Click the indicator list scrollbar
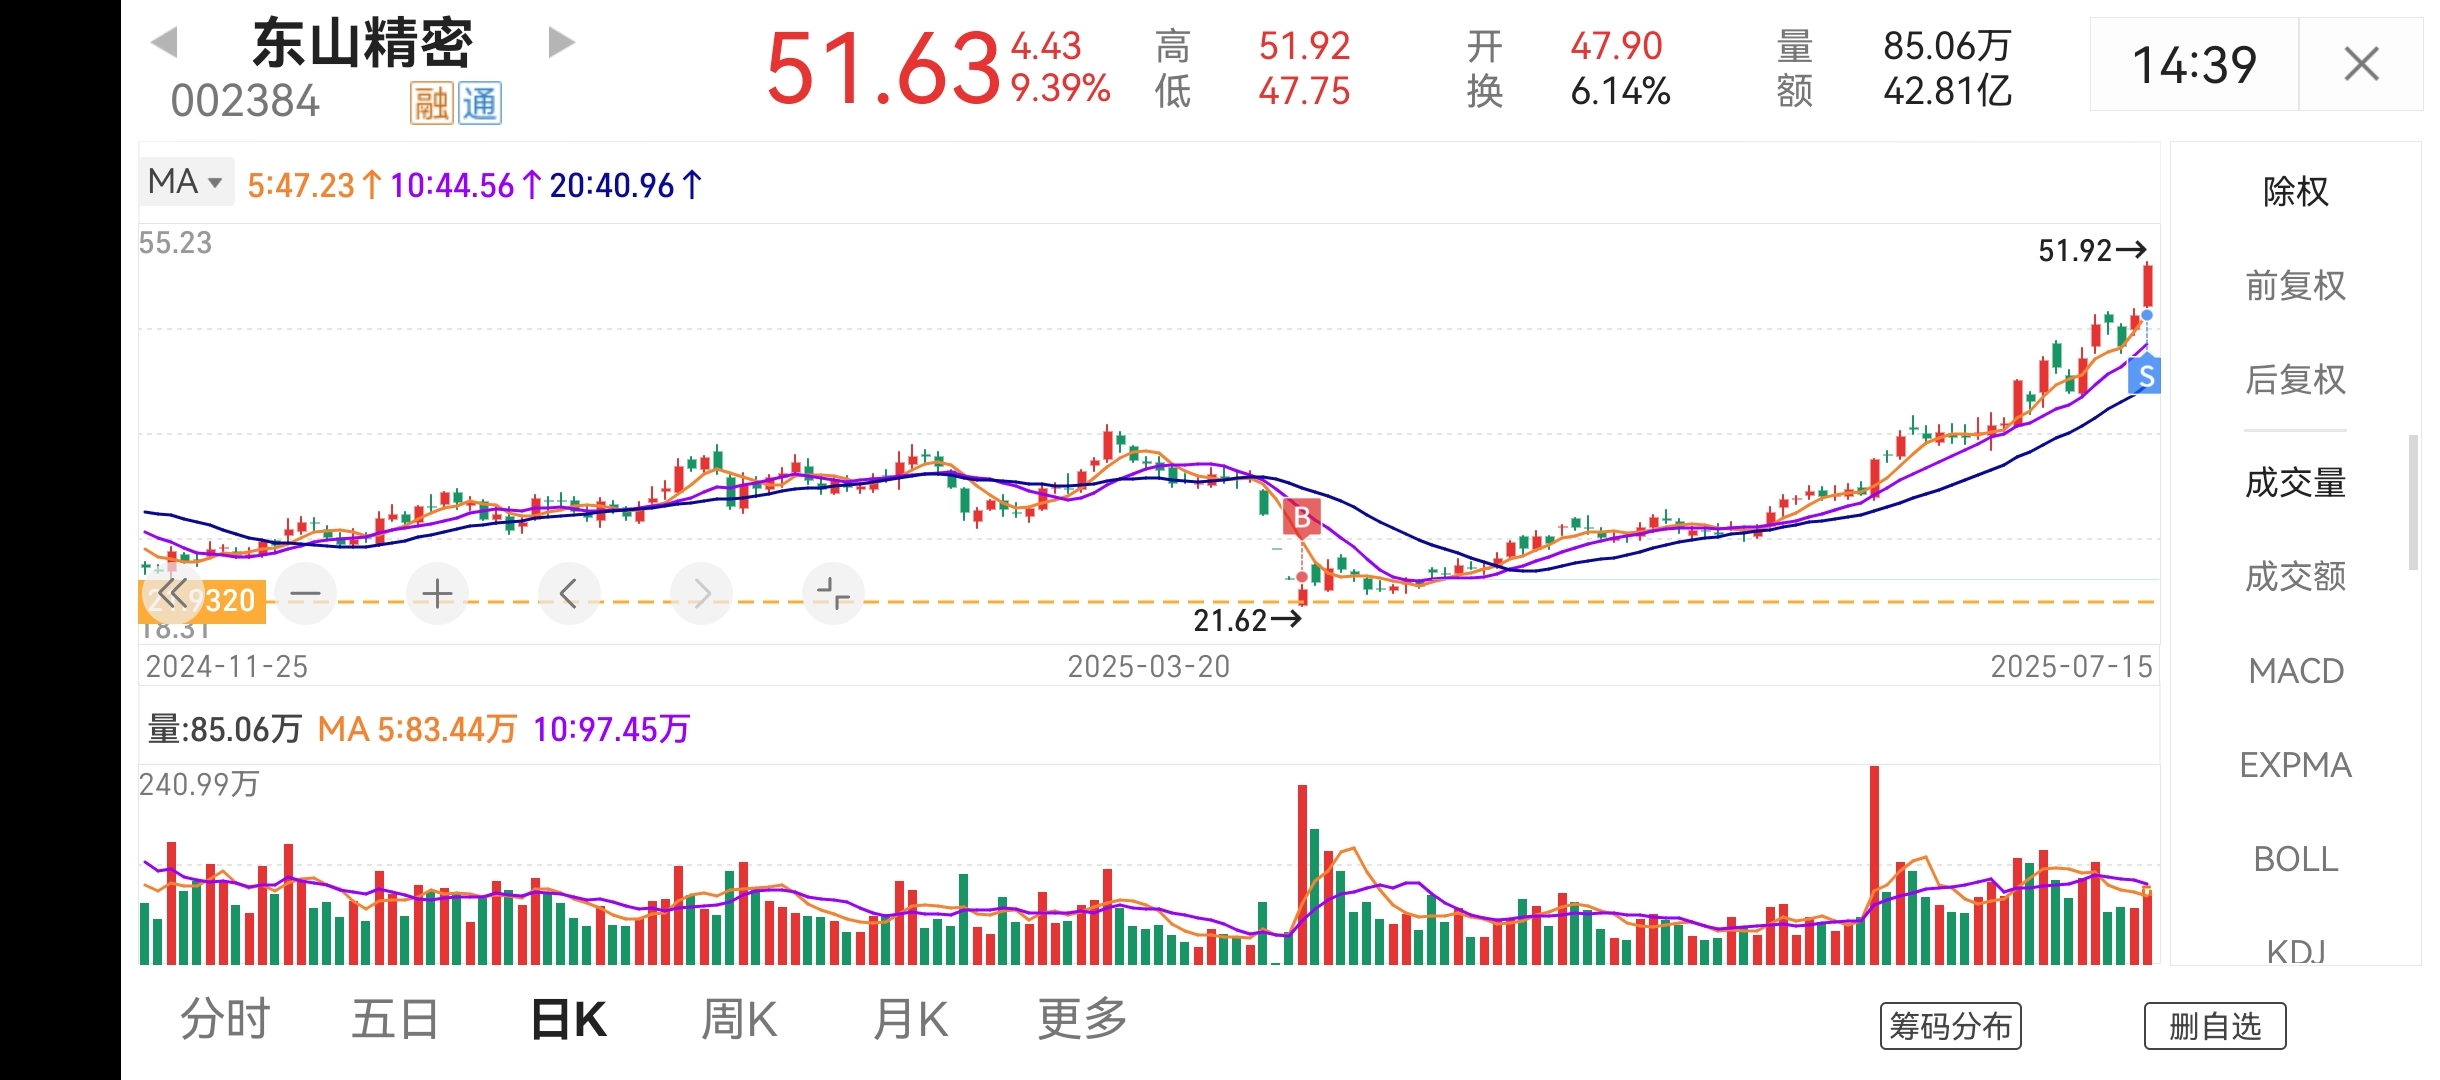The height and width of the screenshot is (1080, 2440). point(2413,502)
